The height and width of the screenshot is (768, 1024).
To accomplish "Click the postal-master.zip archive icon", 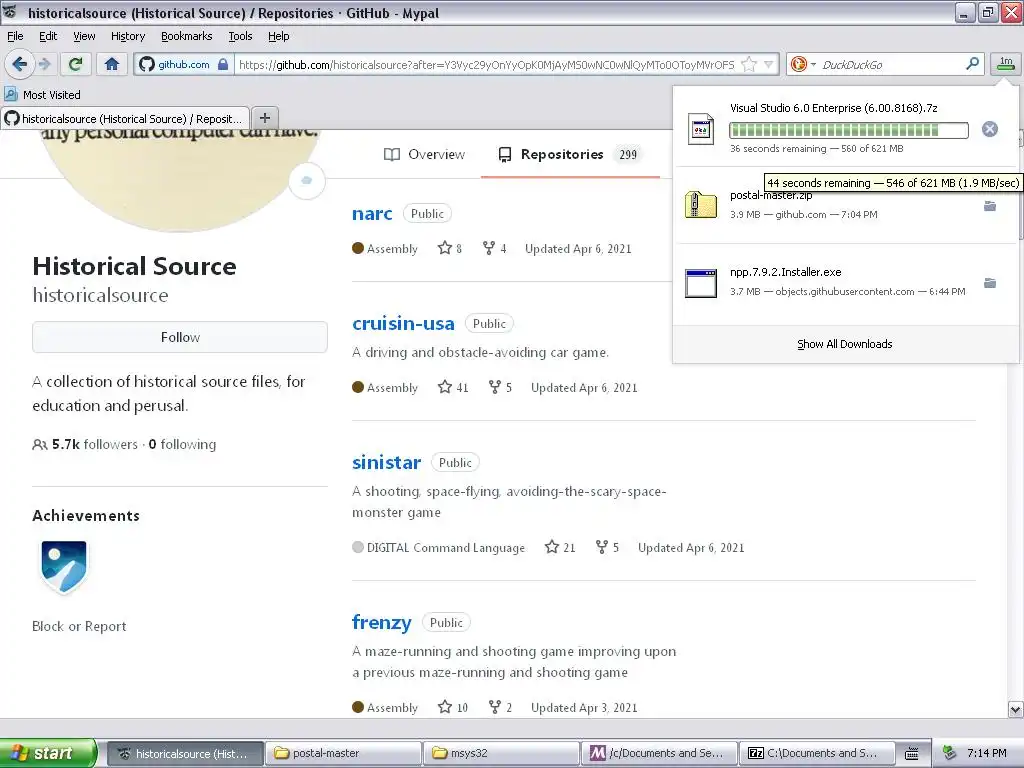I will [701, 205].
